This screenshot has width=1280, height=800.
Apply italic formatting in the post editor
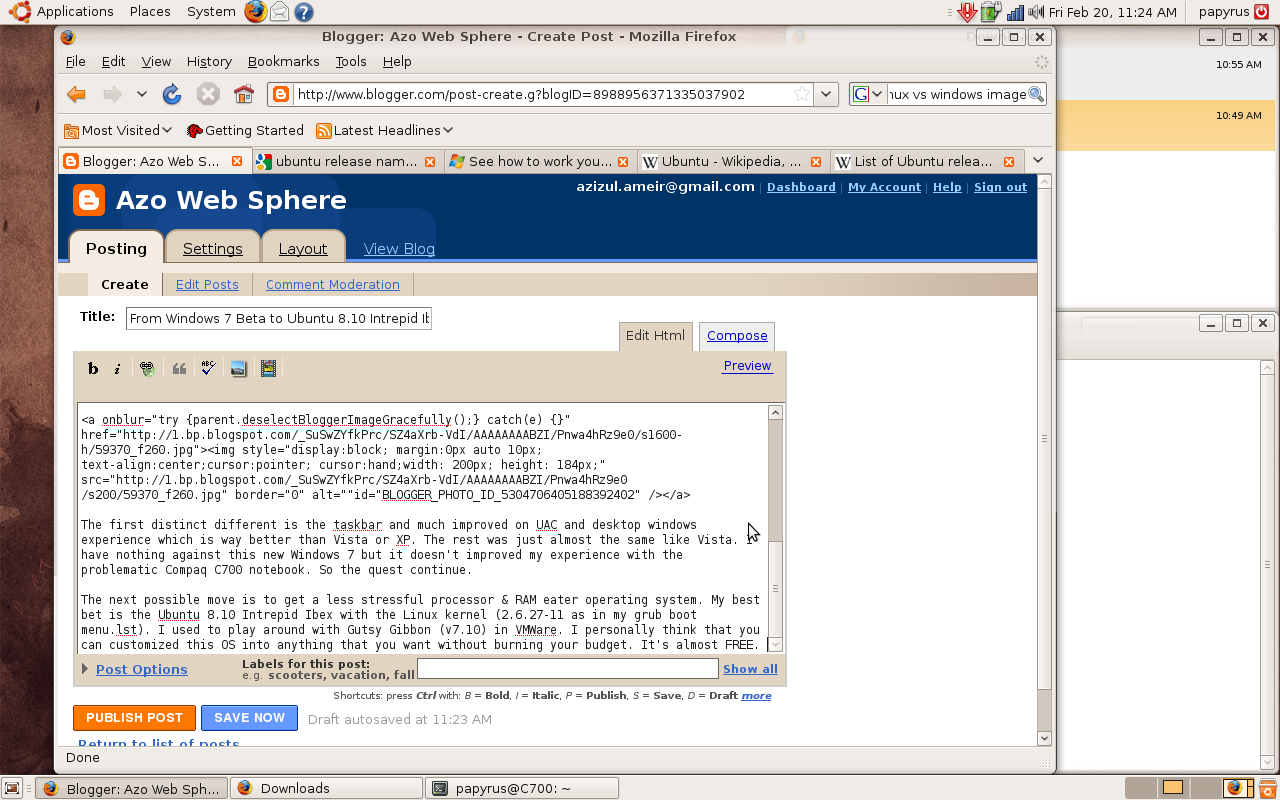pos(117,369)
